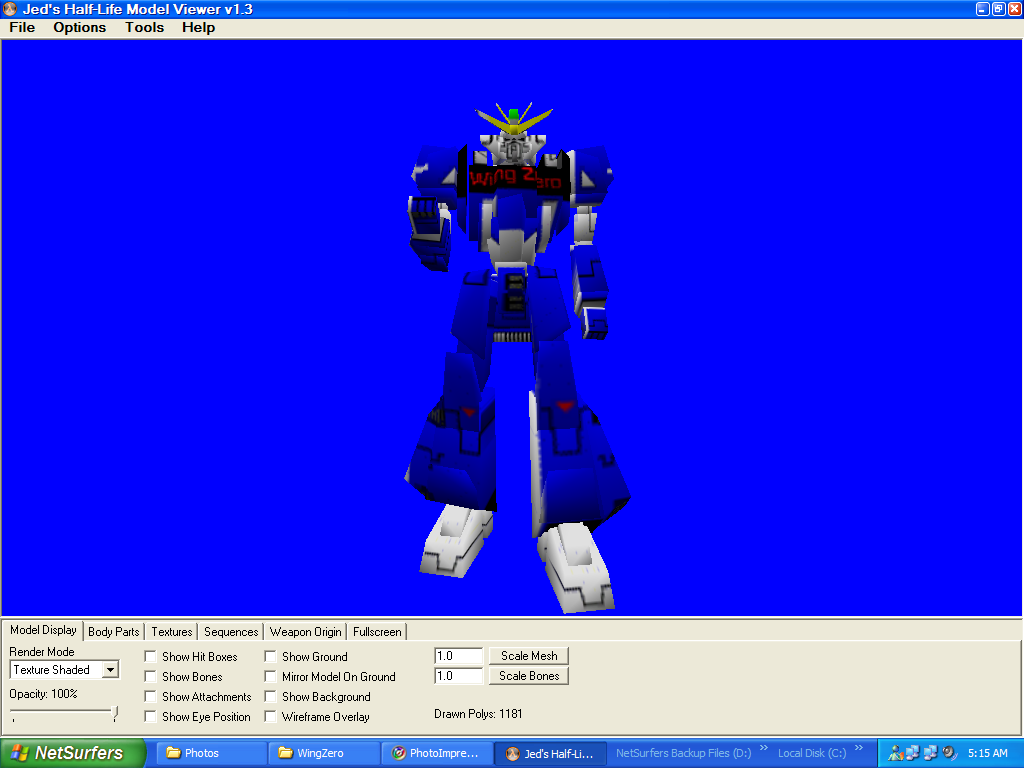Click the Texture Shaded combo box text
The height and width of the screenshot is (768, 1024).
(x=52, y=669)
